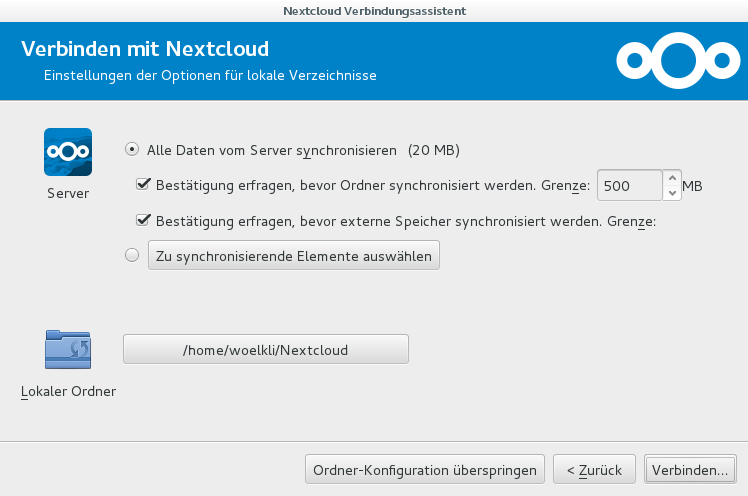Open 'Zu synchronisierende Elemente auswählen' button
Viewport: 748px width, 496px height.
click(x=294, y=255)
